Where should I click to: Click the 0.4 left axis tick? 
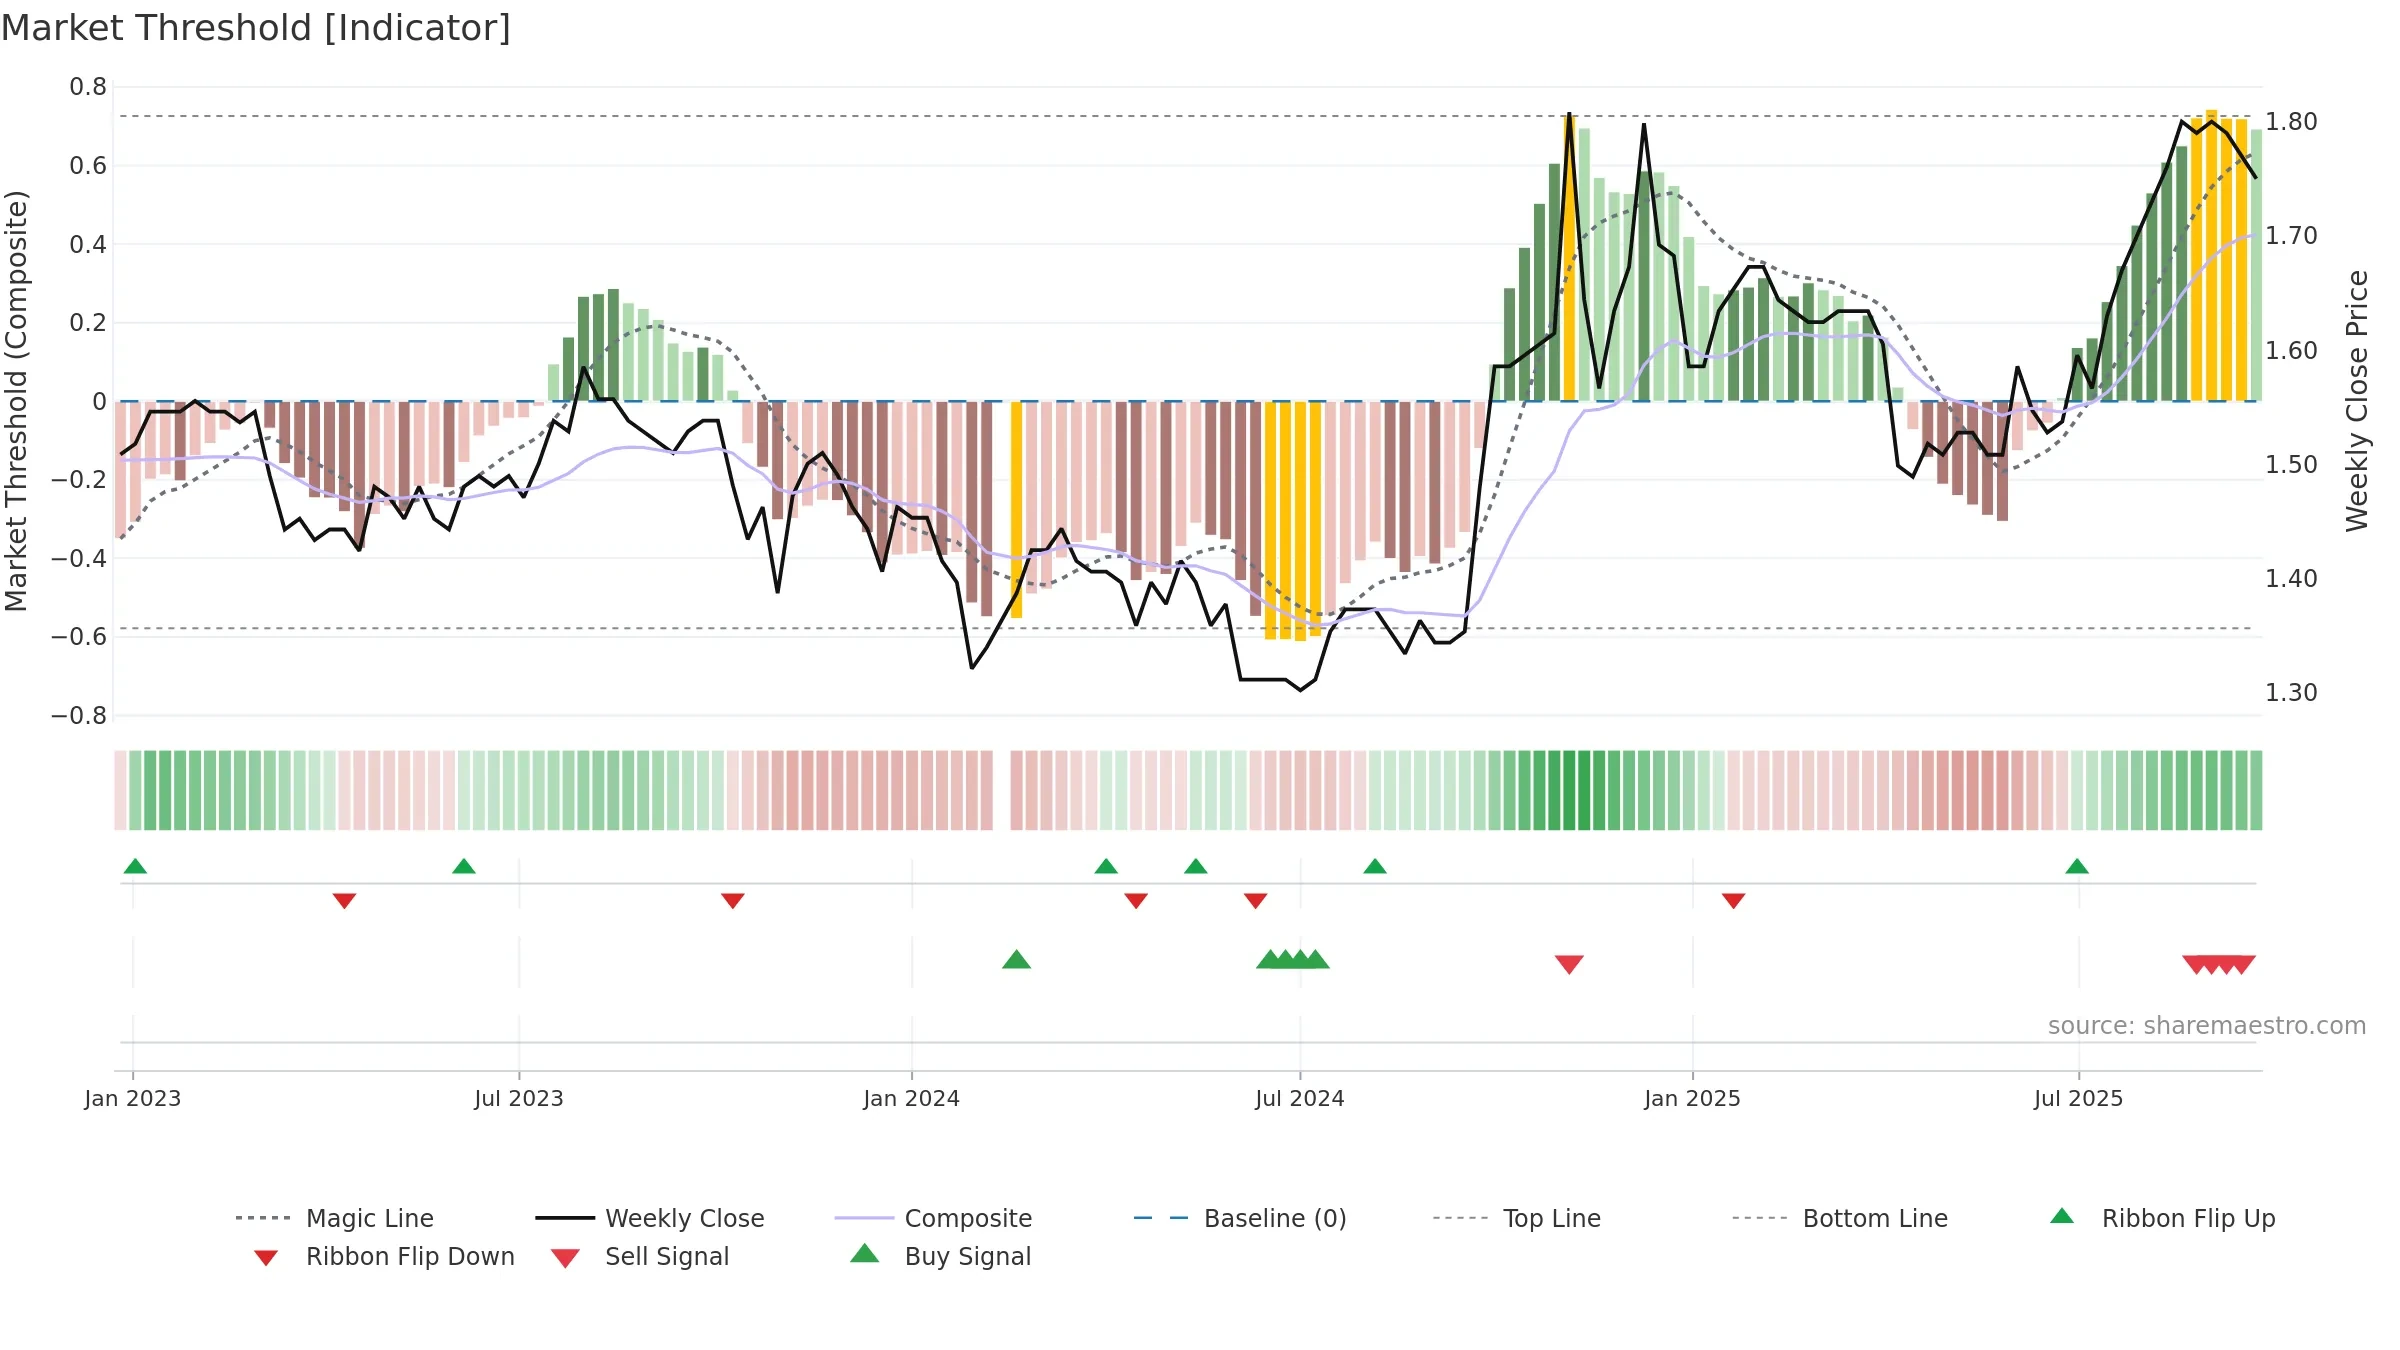pyautogui.click(x=88, y=244)
